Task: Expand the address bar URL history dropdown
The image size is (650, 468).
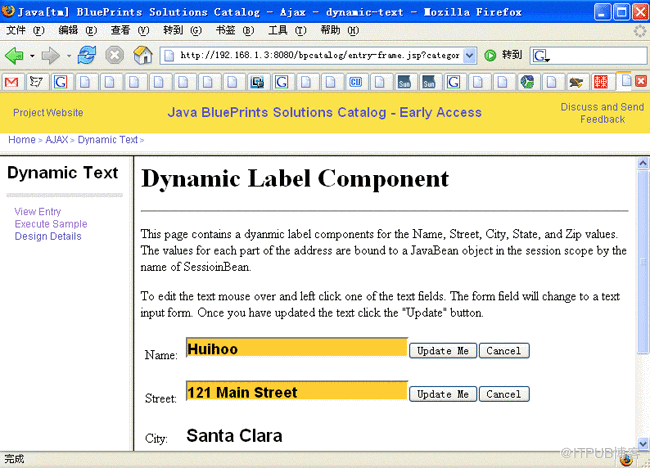Action: [469, 56]
